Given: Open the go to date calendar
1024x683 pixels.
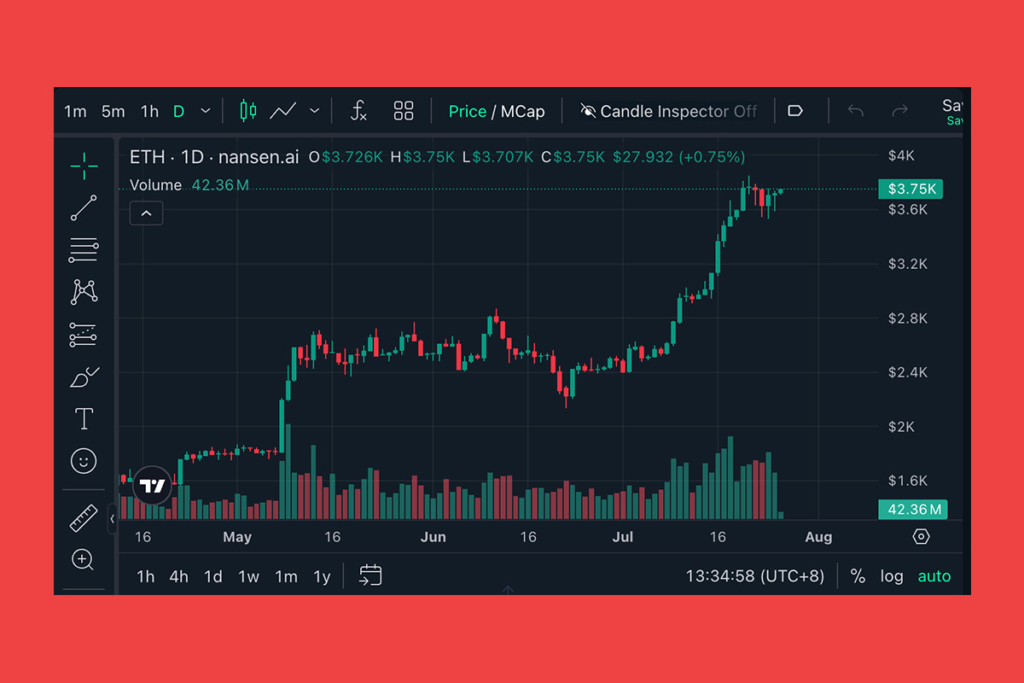Looking at the screenshot, I should (370, 576).
